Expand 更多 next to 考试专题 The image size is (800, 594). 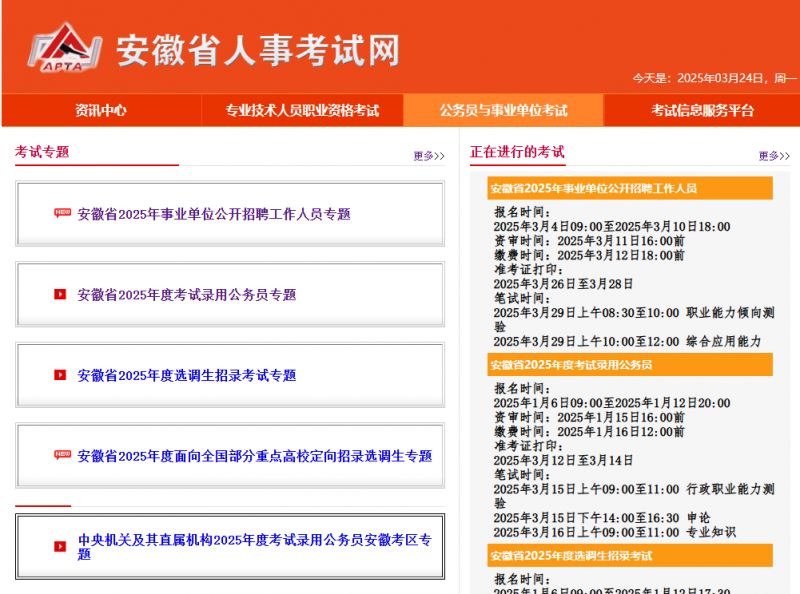tap(429, 156)
